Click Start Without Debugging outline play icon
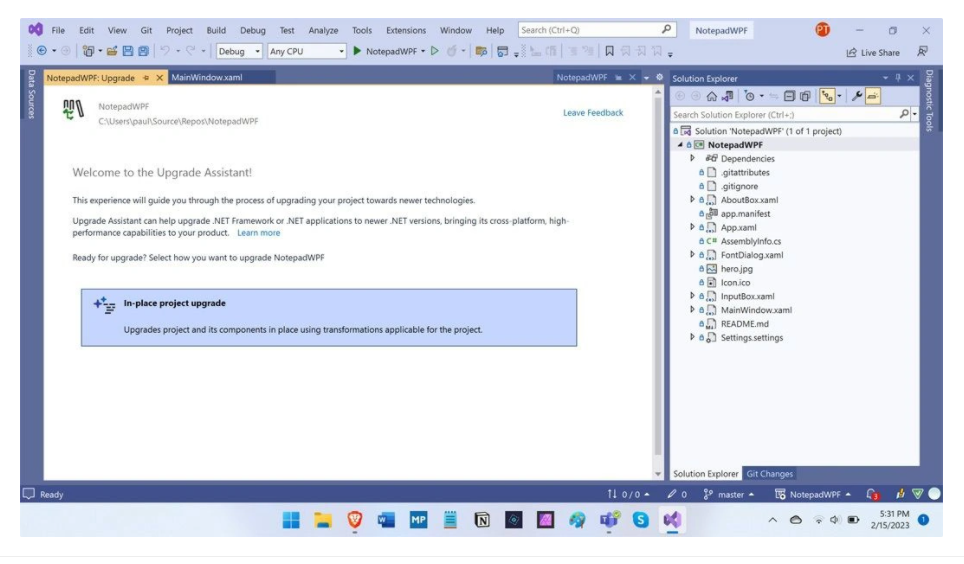Screen dimensions: 964x564 click(x=435, y=51)
